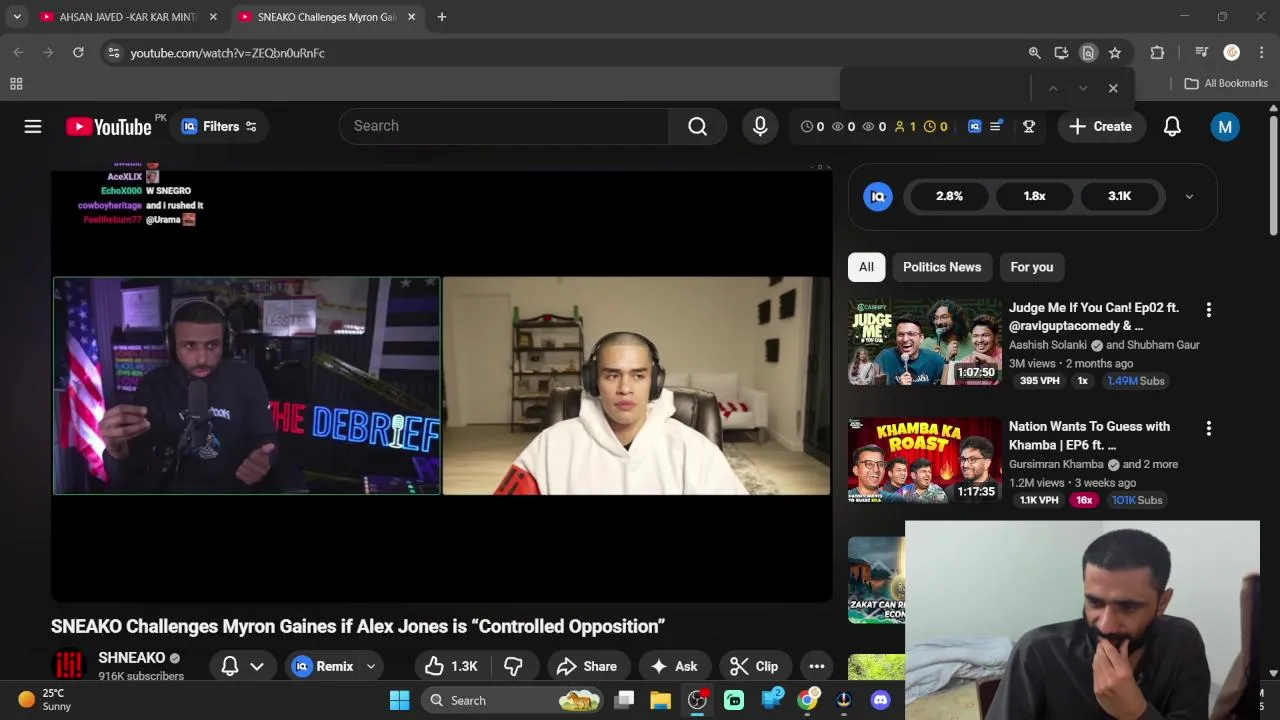Expand the Remix dropdown arrow
The image size is (1280, 720).
(371, 667)
